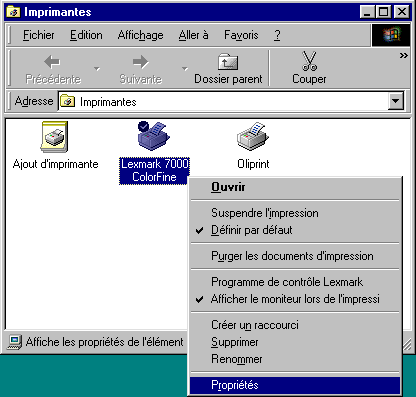Screen dimensions: 416x397
Task: Open the Edition menu
Action: (x=86, y=35)
